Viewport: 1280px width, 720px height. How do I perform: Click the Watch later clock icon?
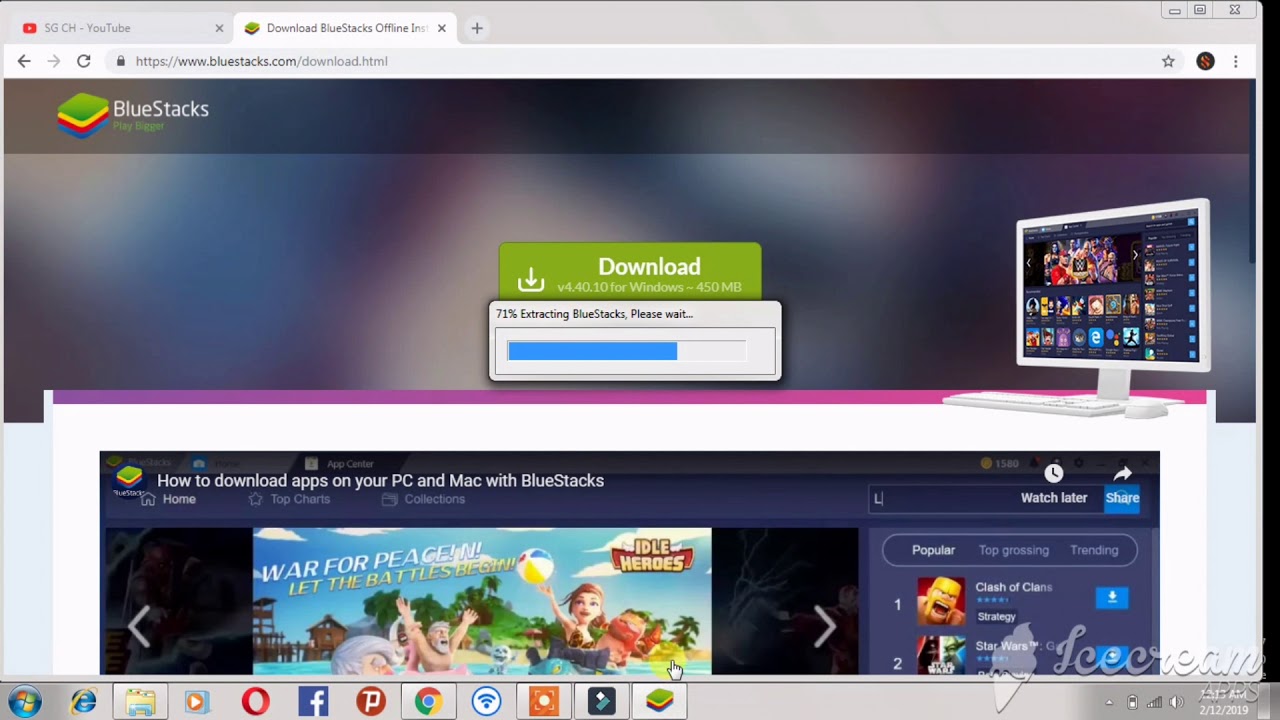[1053, 473]
